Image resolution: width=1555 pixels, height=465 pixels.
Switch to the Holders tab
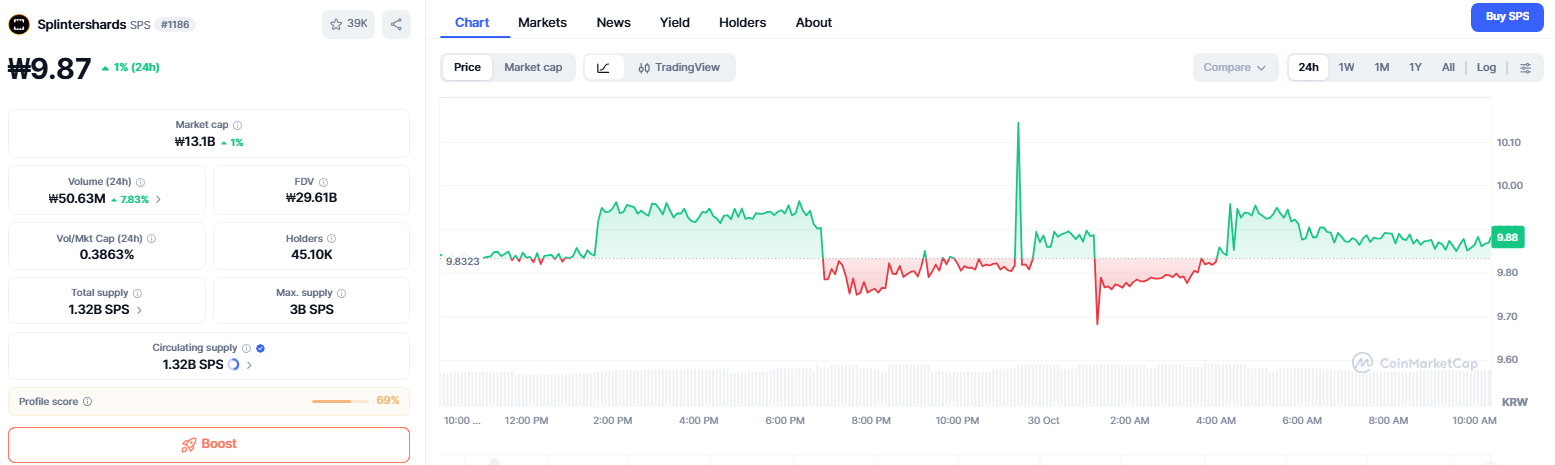click(x=742, y=22)
